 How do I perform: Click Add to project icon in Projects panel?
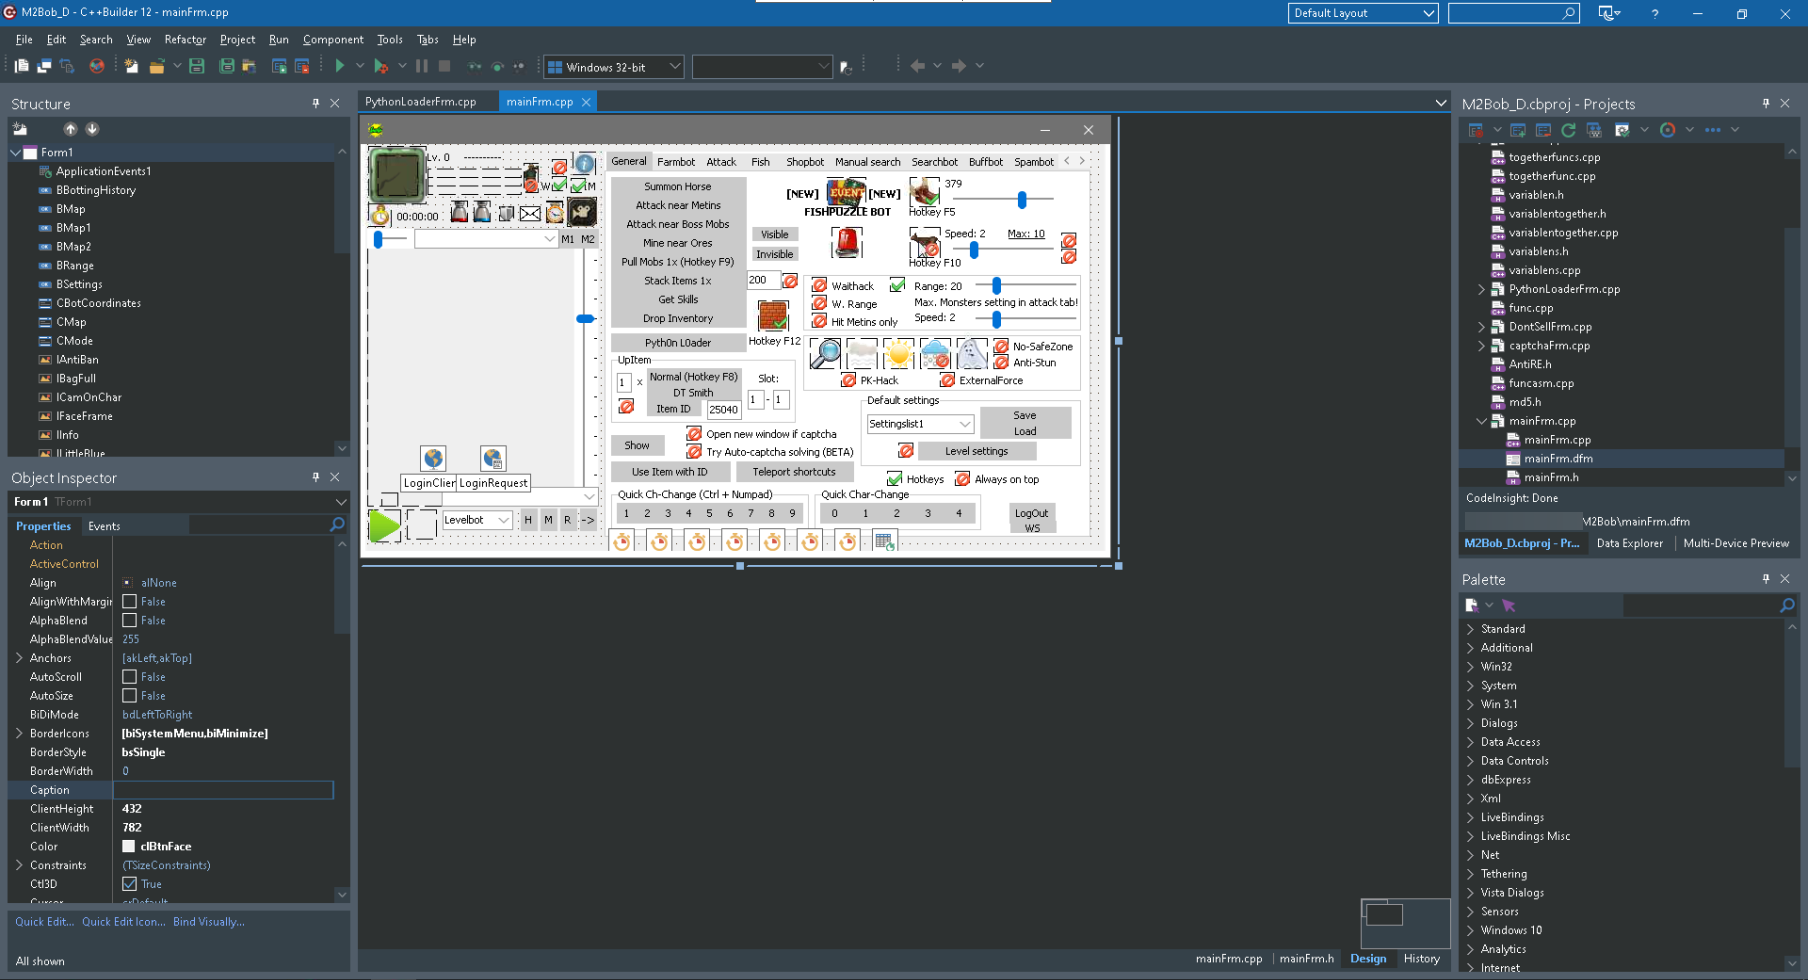1518,130
